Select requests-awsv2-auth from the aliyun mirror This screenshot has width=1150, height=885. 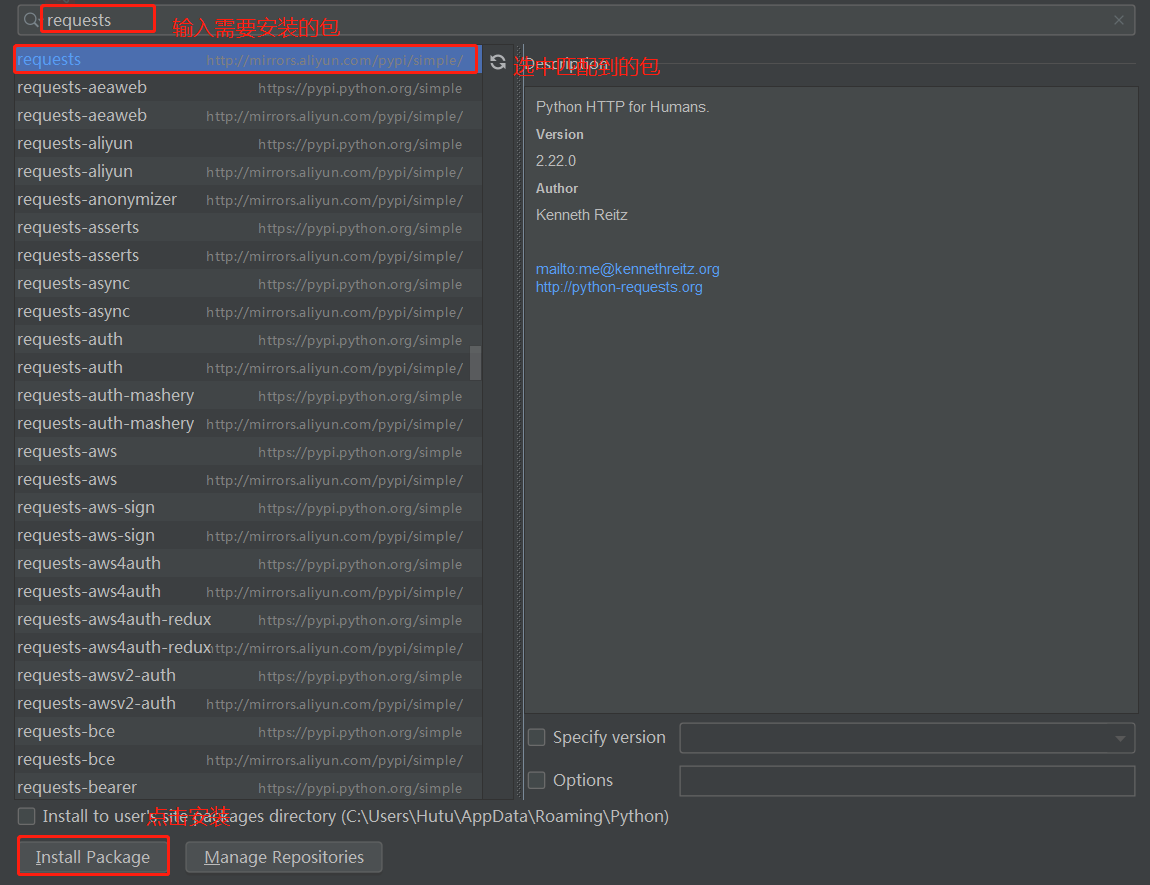(x=248, y=704)
